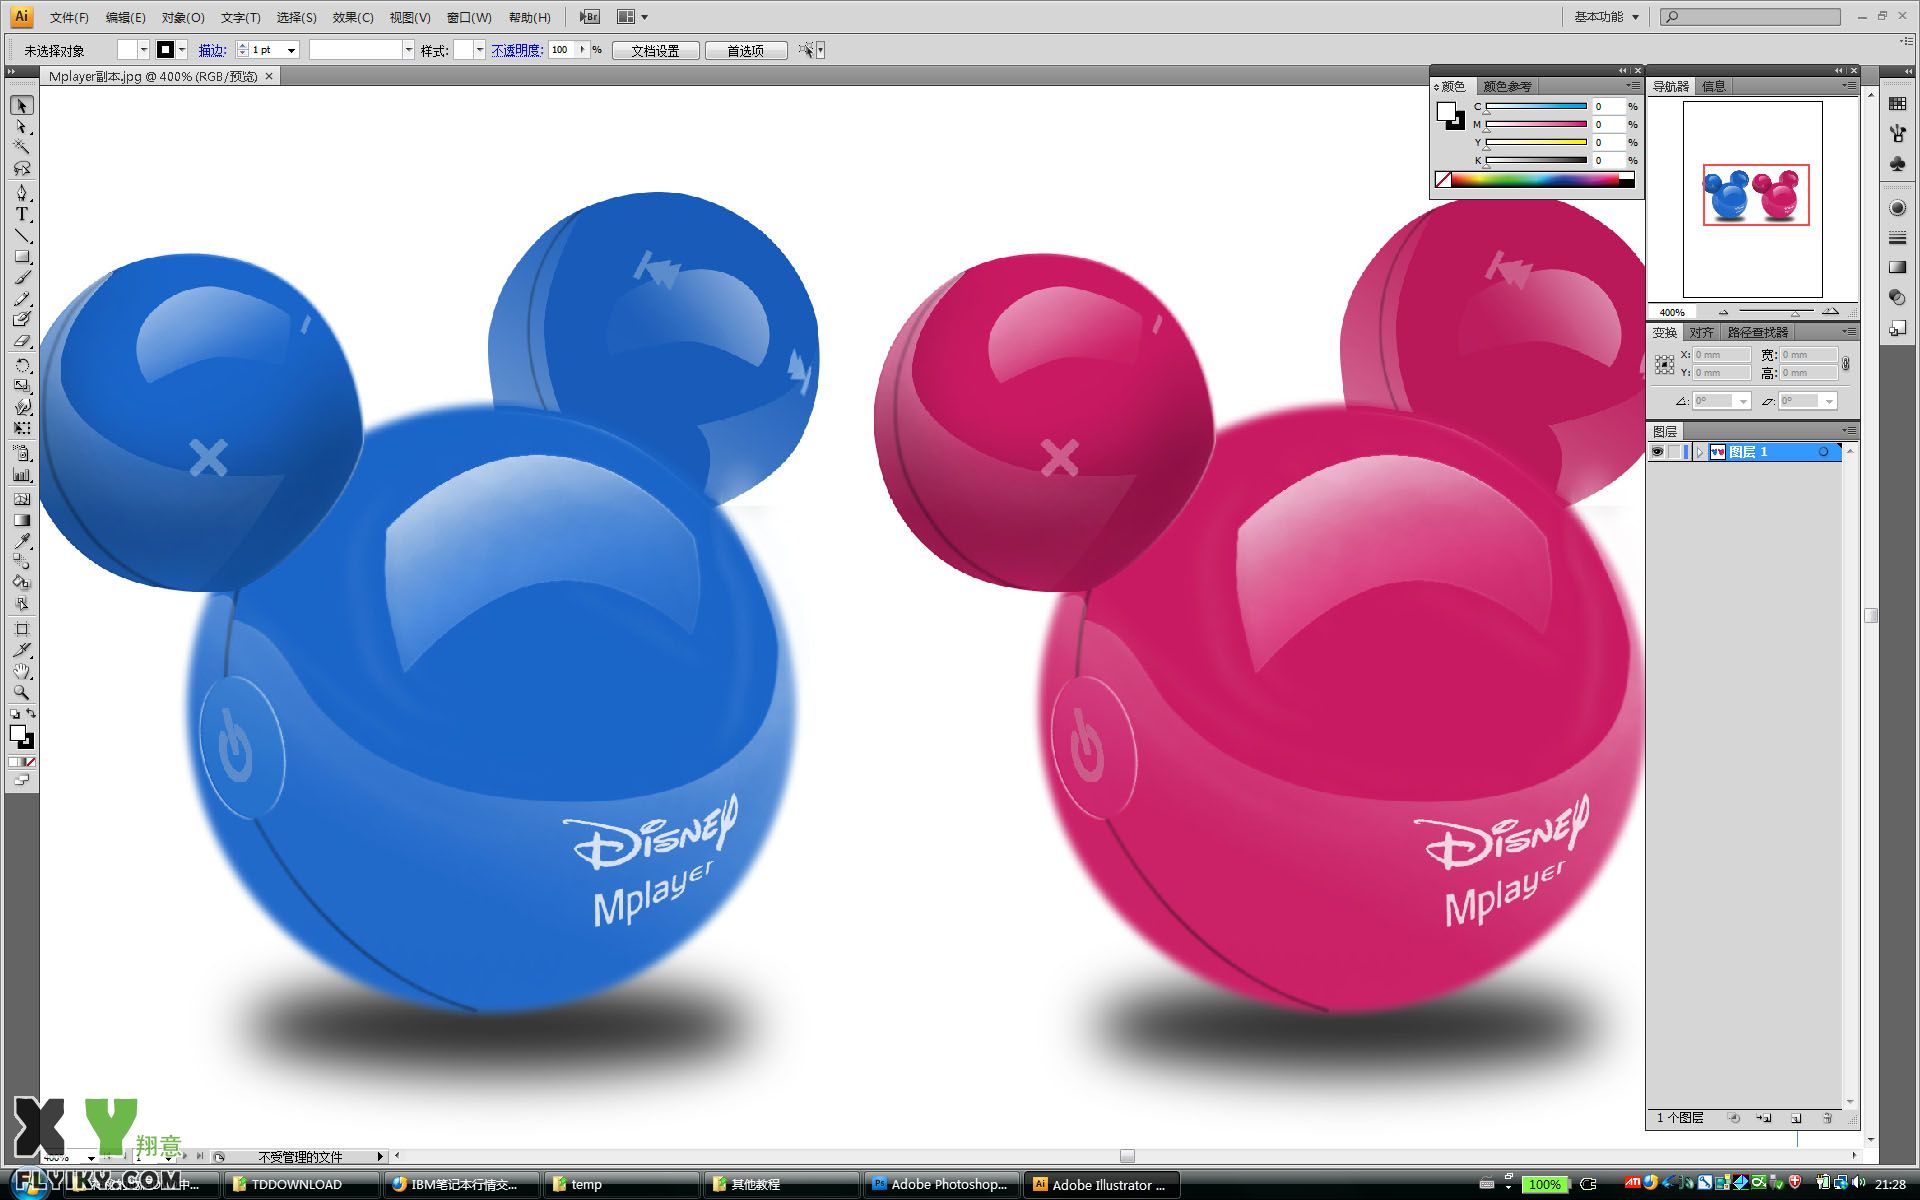Select the Lasso tool
Image resolution: width=1920 pixels, height=1200 pixels.
[x=22, y=169]
